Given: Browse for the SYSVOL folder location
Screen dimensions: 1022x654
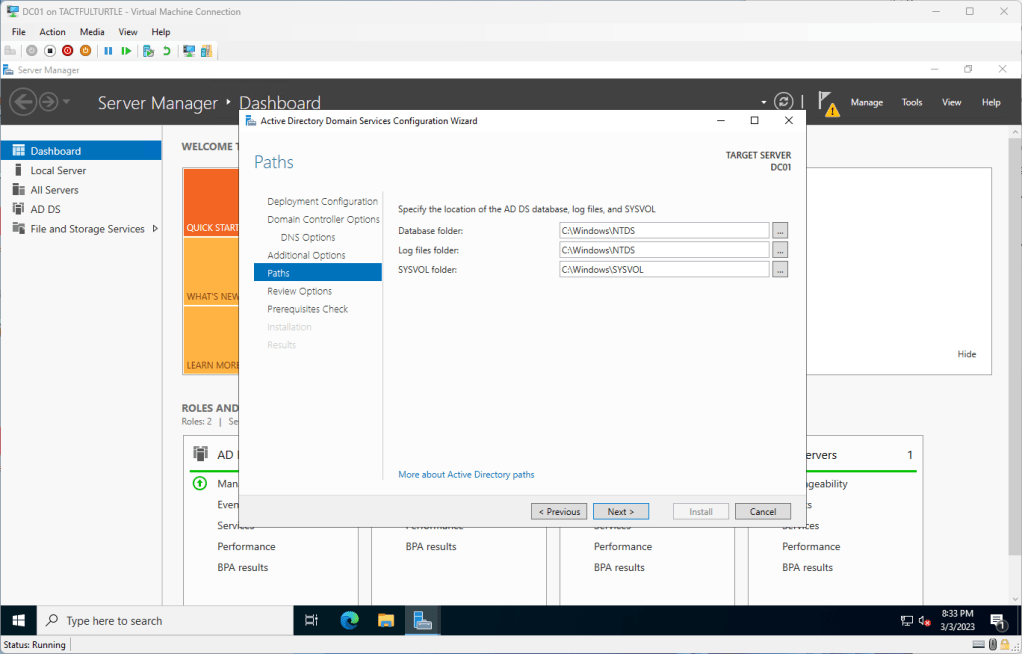Looking at the screenshot, I should [780, 269].
